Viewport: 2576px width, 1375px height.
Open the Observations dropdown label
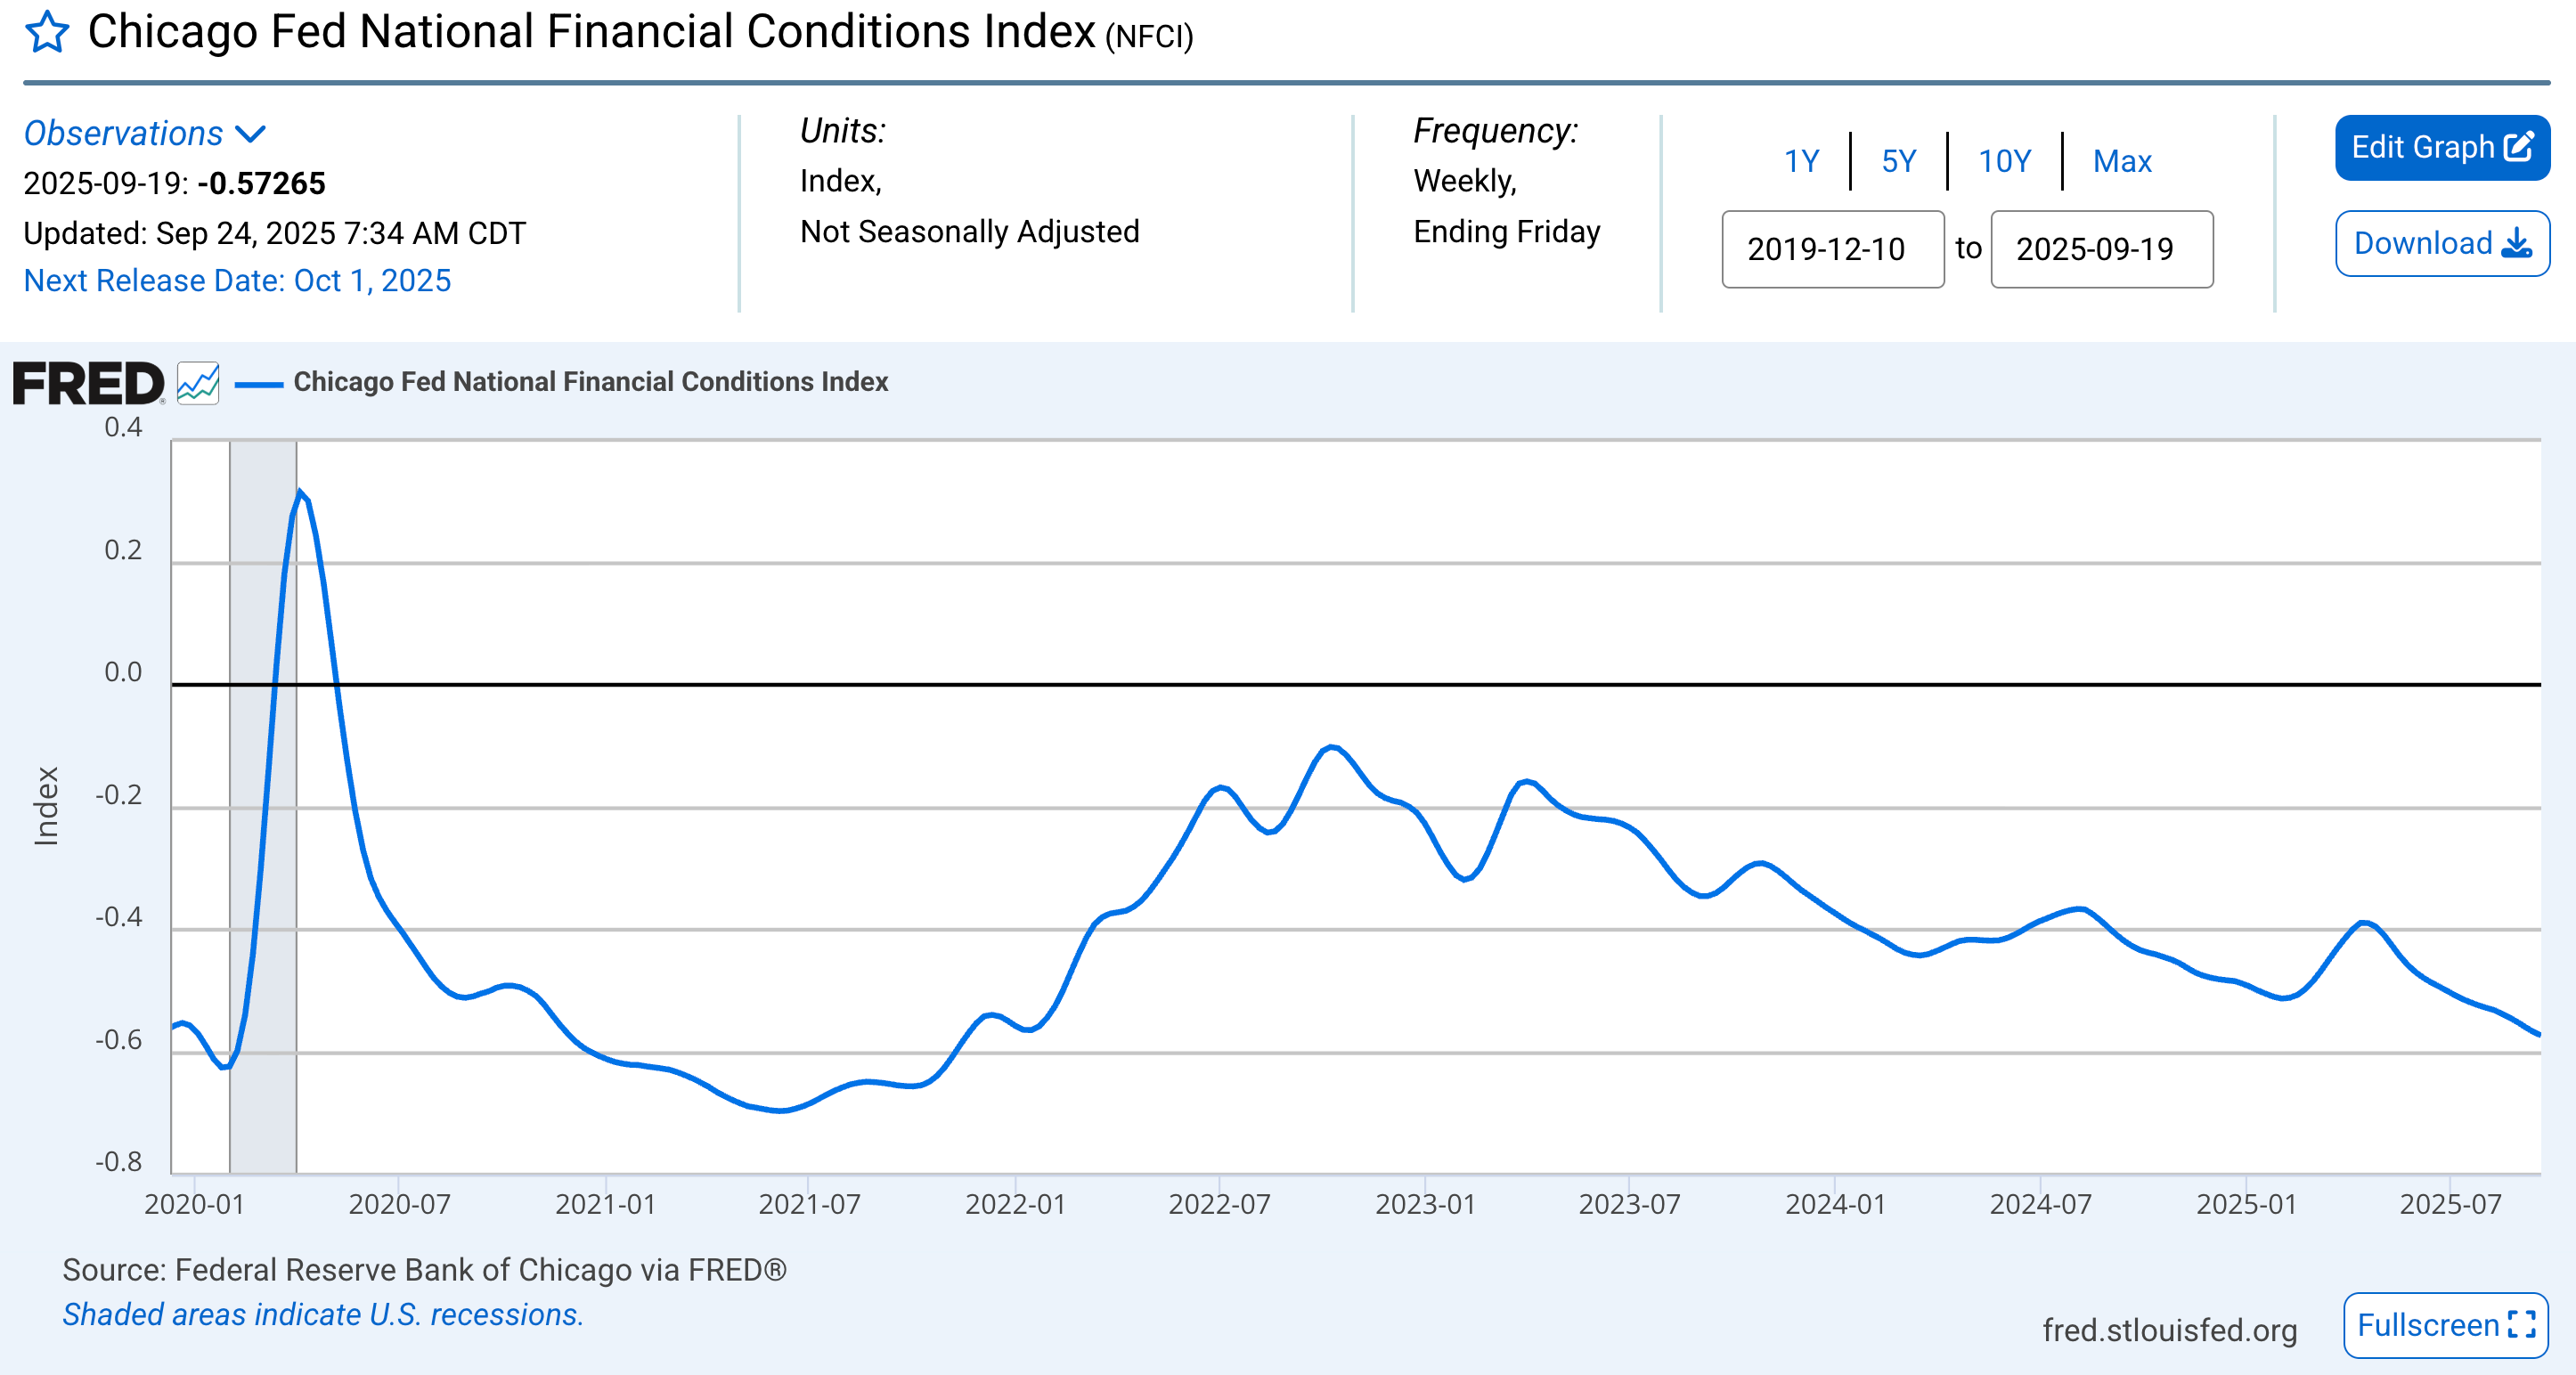point(123,134)
